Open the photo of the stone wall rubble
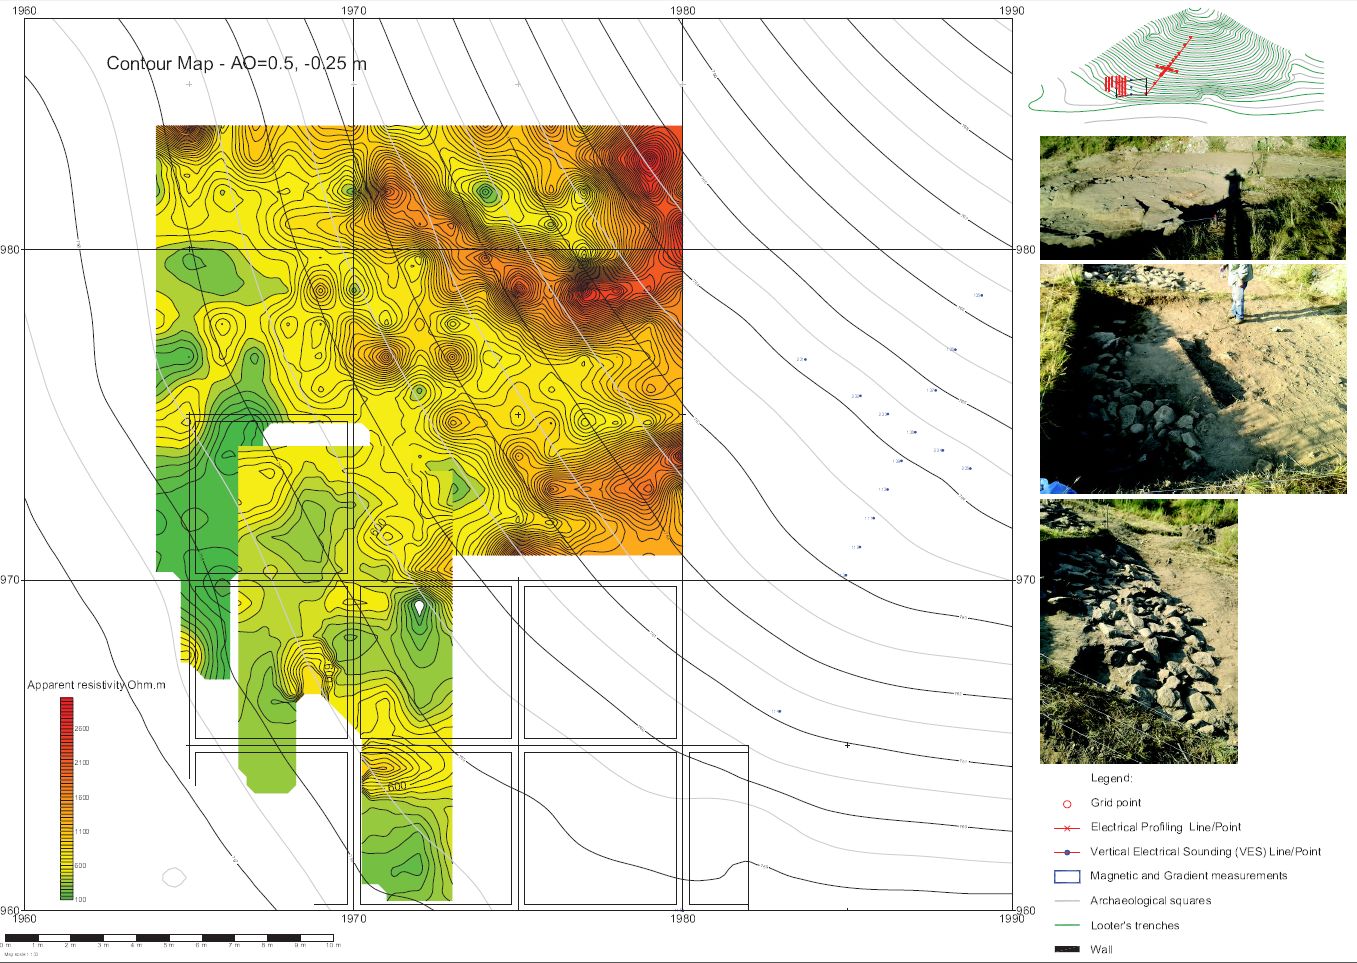The height and width of the screenshot is (963, 1357). (x=1139, y=632)
